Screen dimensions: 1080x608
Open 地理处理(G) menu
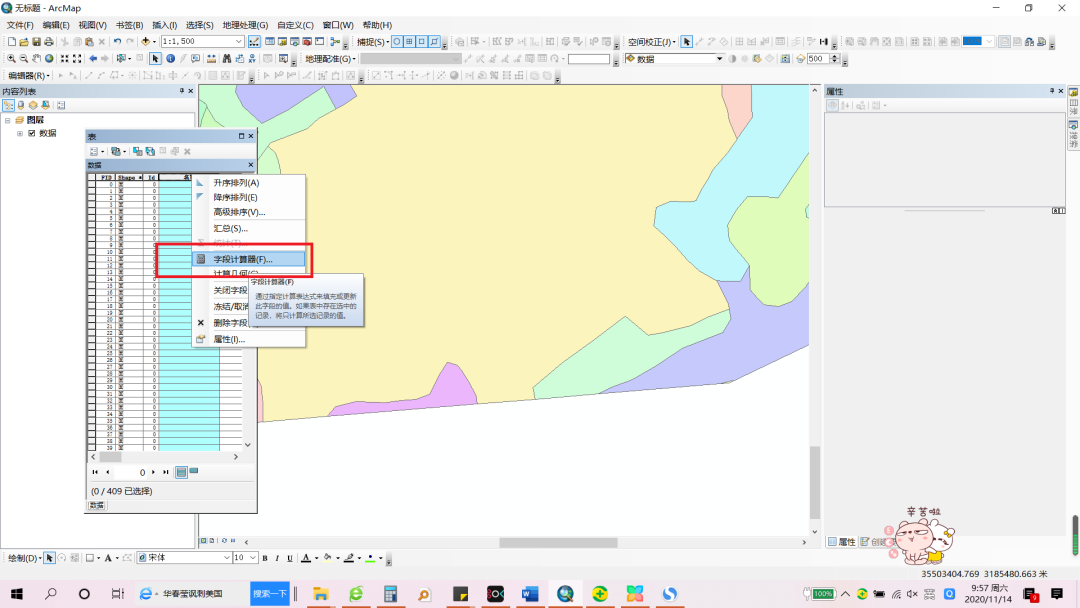click(245, 25)
